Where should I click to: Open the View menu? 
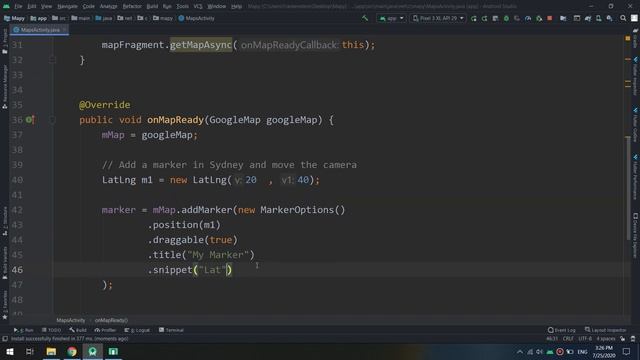[47, 6]
